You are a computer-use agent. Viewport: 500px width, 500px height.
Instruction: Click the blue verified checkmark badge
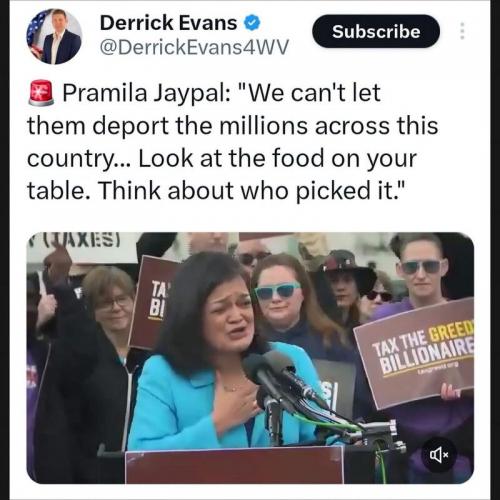point(252,23)
